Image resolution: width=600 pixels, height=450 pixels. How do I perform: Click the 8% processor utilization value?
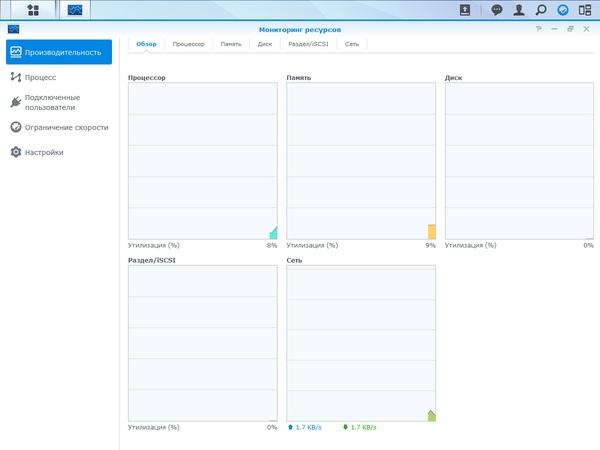tap(272, 245)
